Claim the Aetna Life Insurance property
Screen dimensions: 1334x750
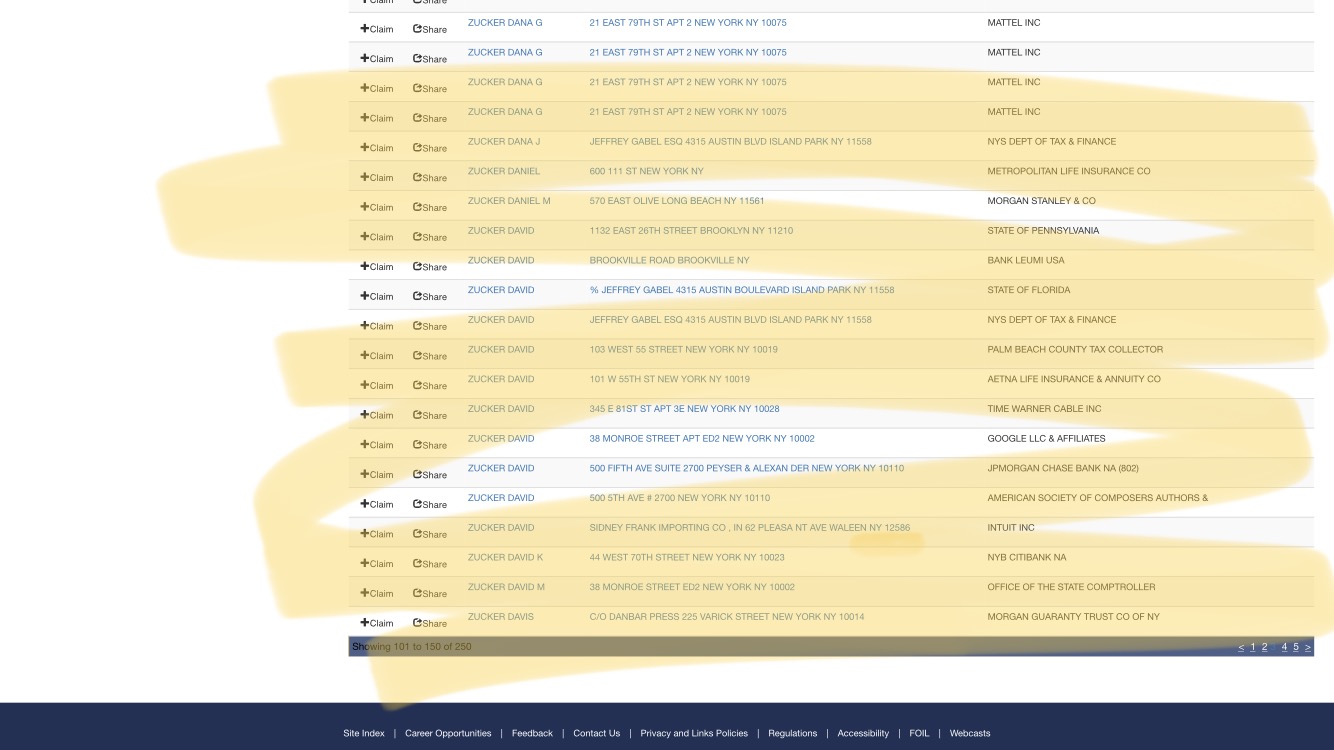(377, 385)
